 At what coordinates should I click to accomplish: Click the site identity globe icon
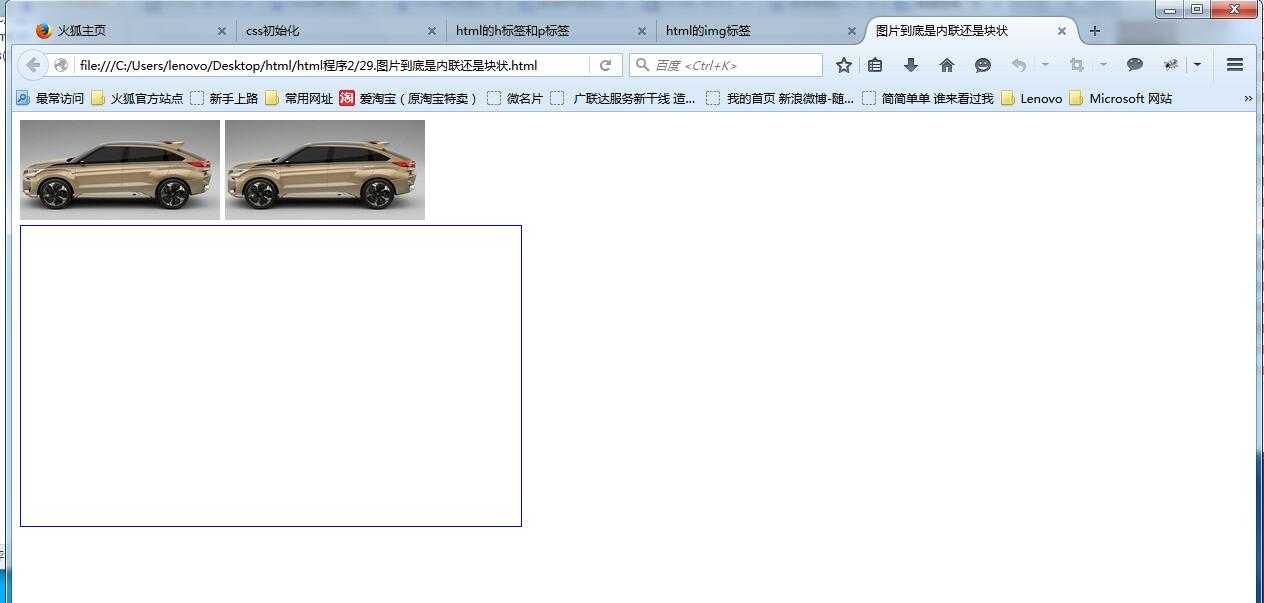(x=62, y=65)
